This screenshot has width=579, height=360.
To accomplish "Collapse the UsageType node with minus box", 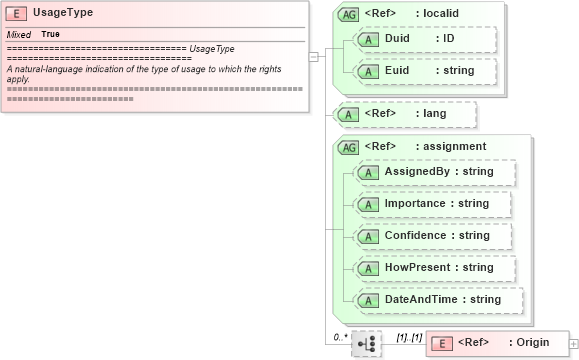I will pos(313,57).
